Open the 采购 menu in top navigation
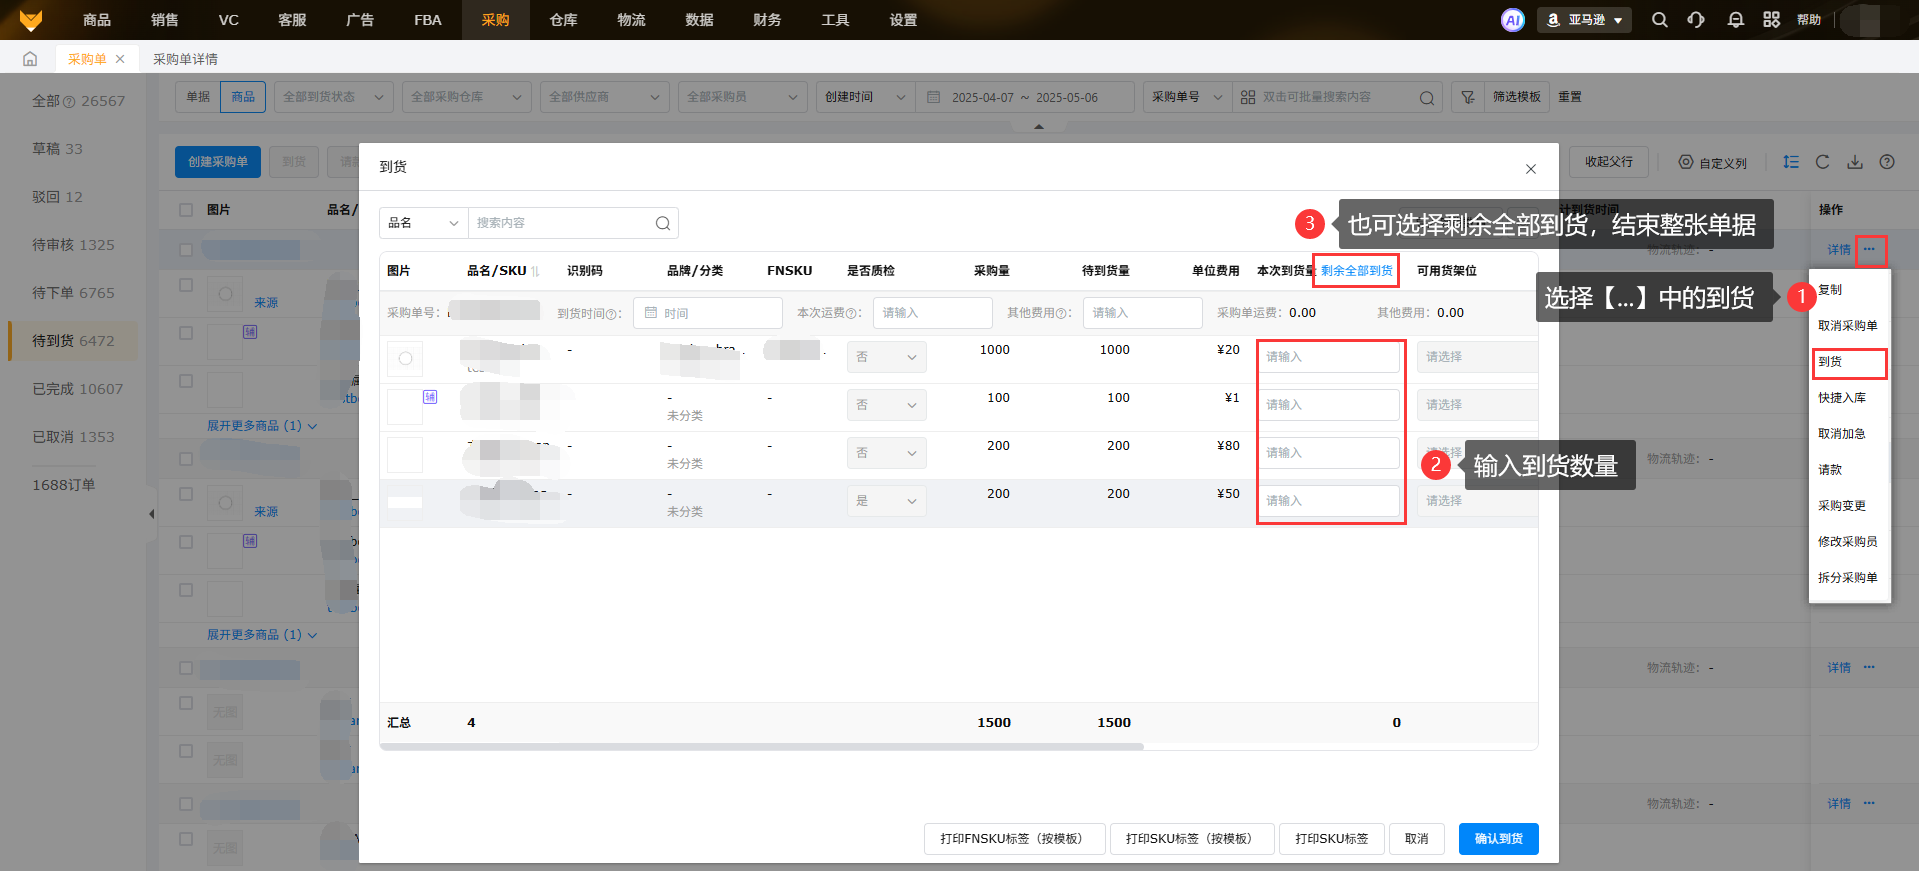Viewport: 1919px width, 871px height. [x=495, y=20]
